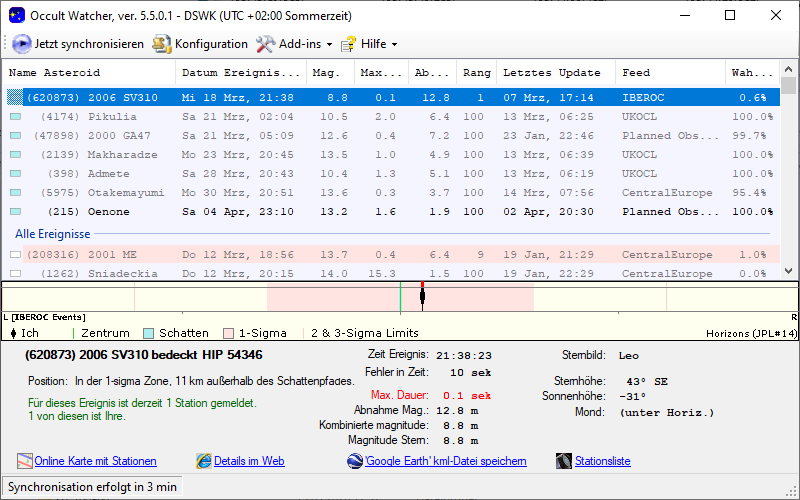Screen dimensions: 800x500
Task: Click the Jetzt synchronisieren play icon
Action: click(x=22, y=44)
